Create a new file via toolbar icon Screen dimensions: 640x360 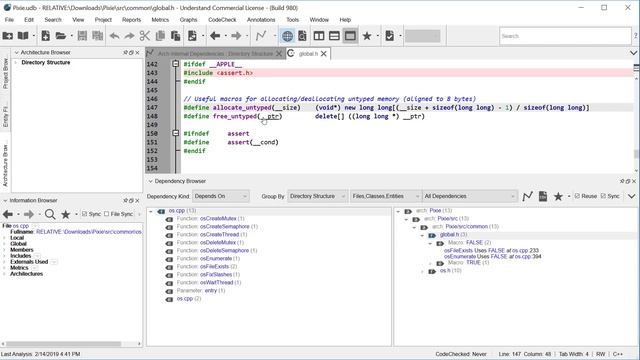coord(46,36)
